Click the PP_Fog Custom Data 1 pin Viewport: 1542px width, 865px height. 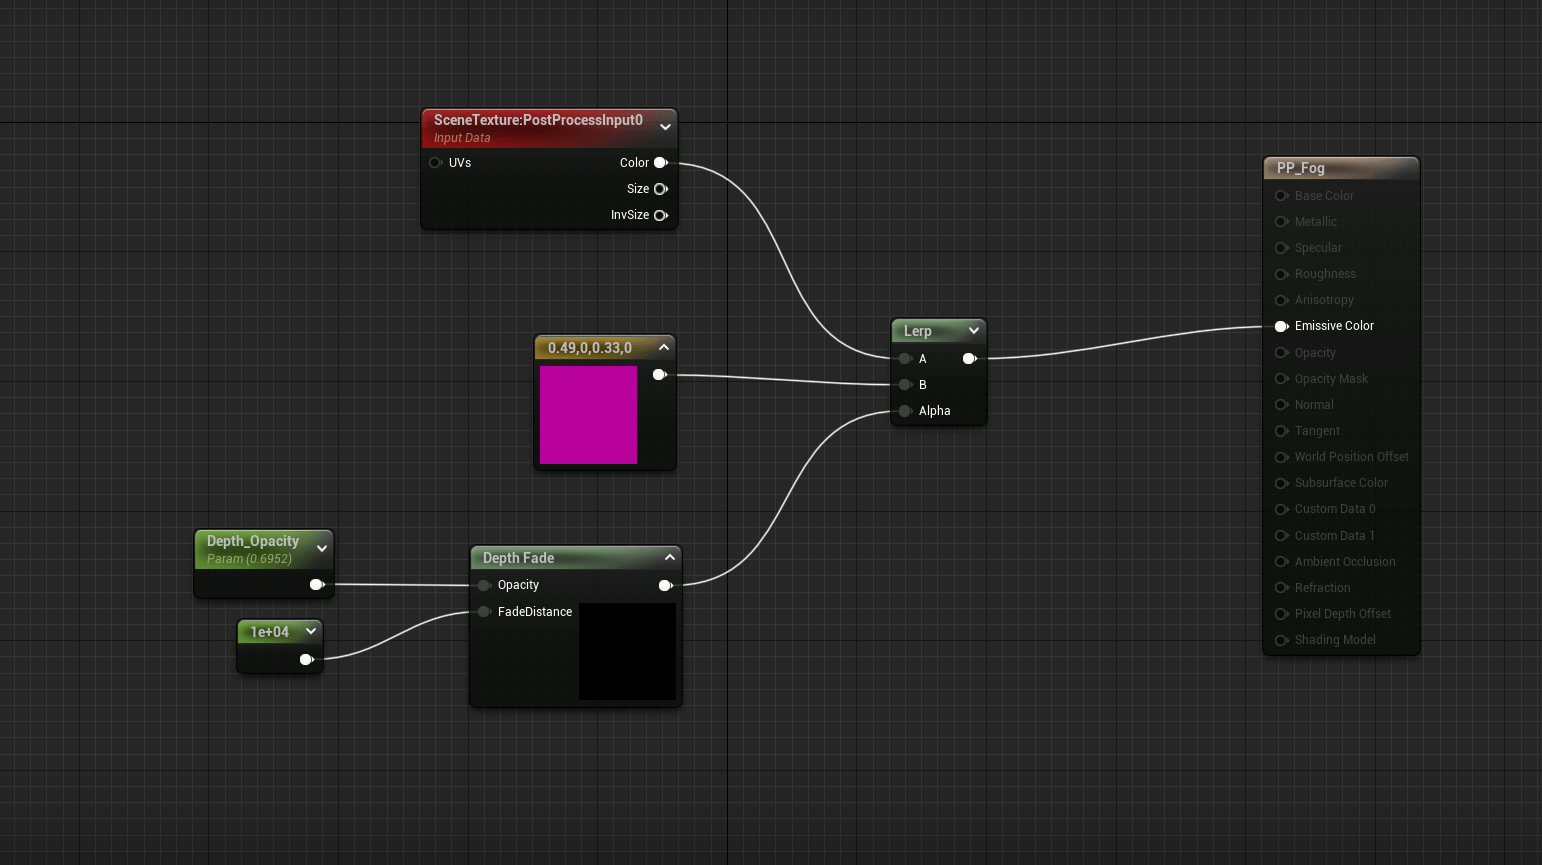click(x=1281, y=536)
